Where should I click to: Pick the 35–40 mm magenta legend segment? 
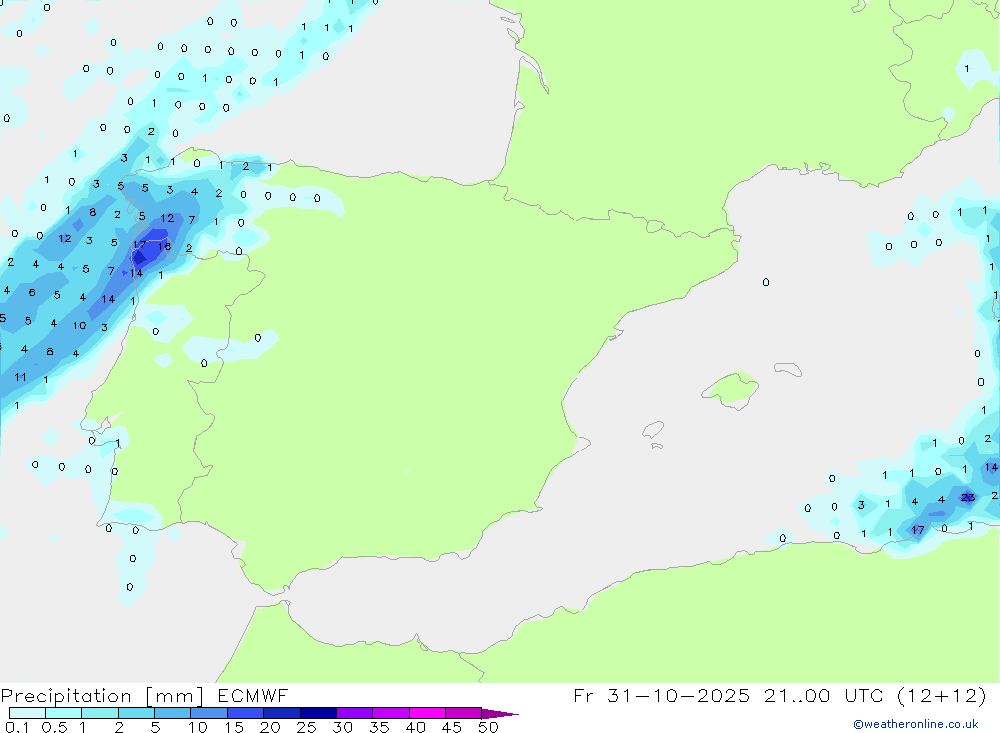tap(391, 713)
